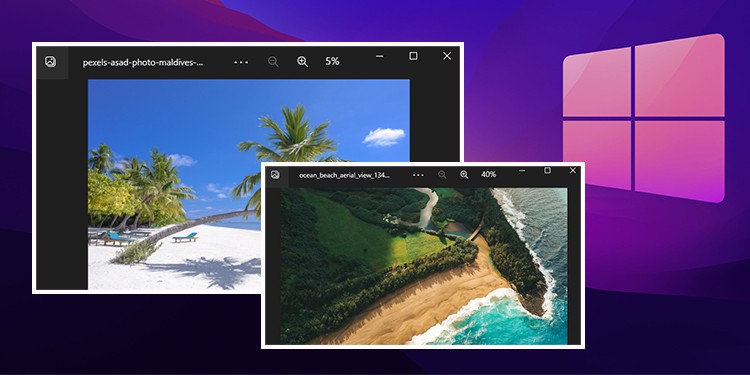The width and height of the screenshot is (750, 375).
Task: Open the three-dots menu in the ocean_beach window
Action: (418, 175)
